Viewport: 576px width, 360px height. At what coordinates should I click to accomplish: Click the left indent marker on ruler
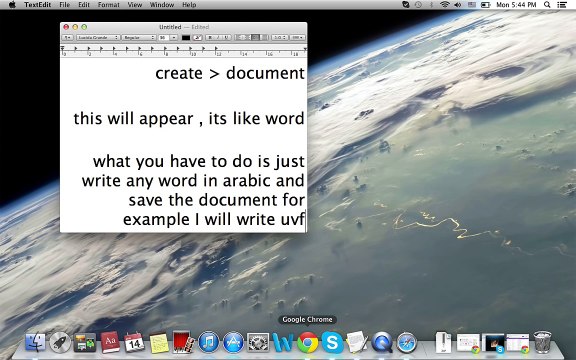62,48
